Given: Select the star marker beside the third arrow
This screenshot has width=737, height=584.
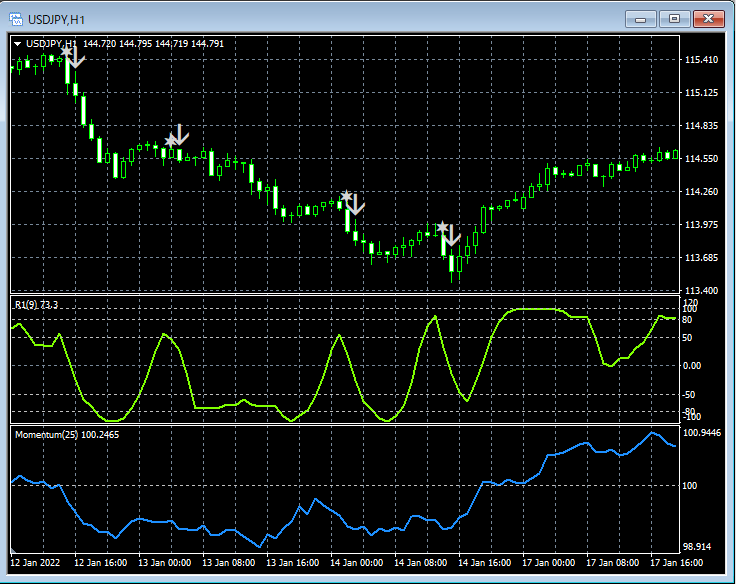Looking at the screenshot, I should click(x=345, y=197).
